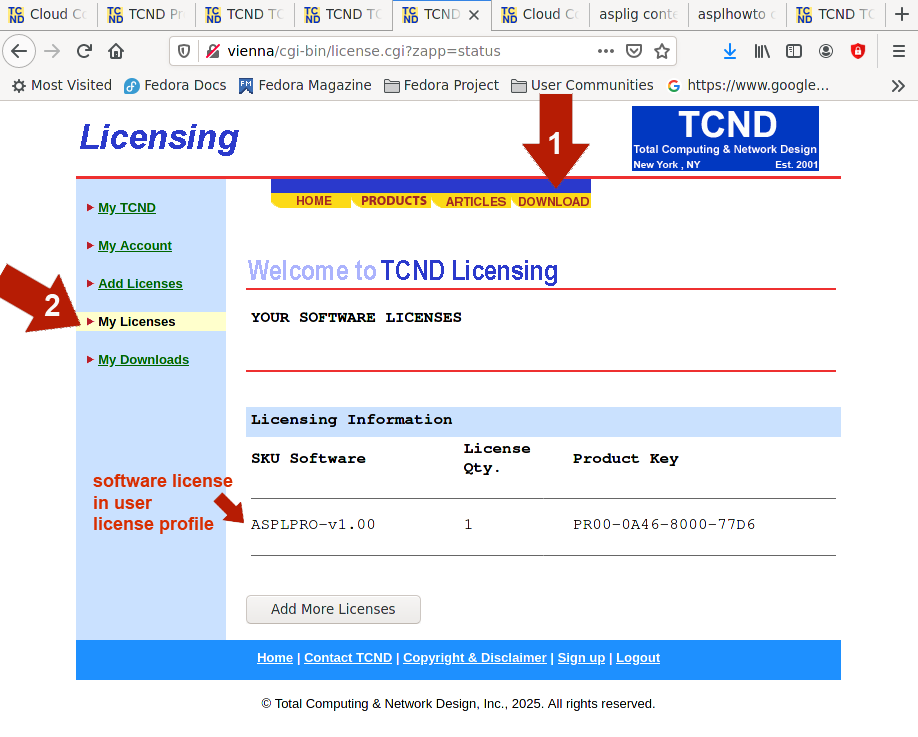Screen dimensions: 918x737
Task: Open the Firefox account profile icon
Action: click(826, 51)
